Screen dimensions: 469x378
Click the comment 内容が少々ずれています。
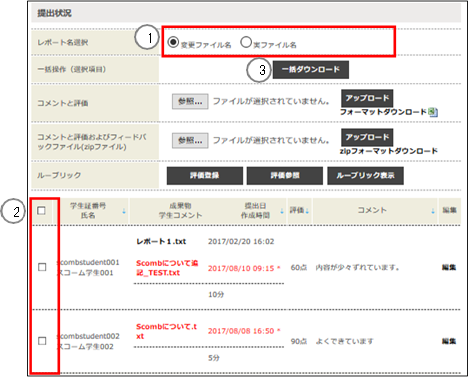(357, 267)
